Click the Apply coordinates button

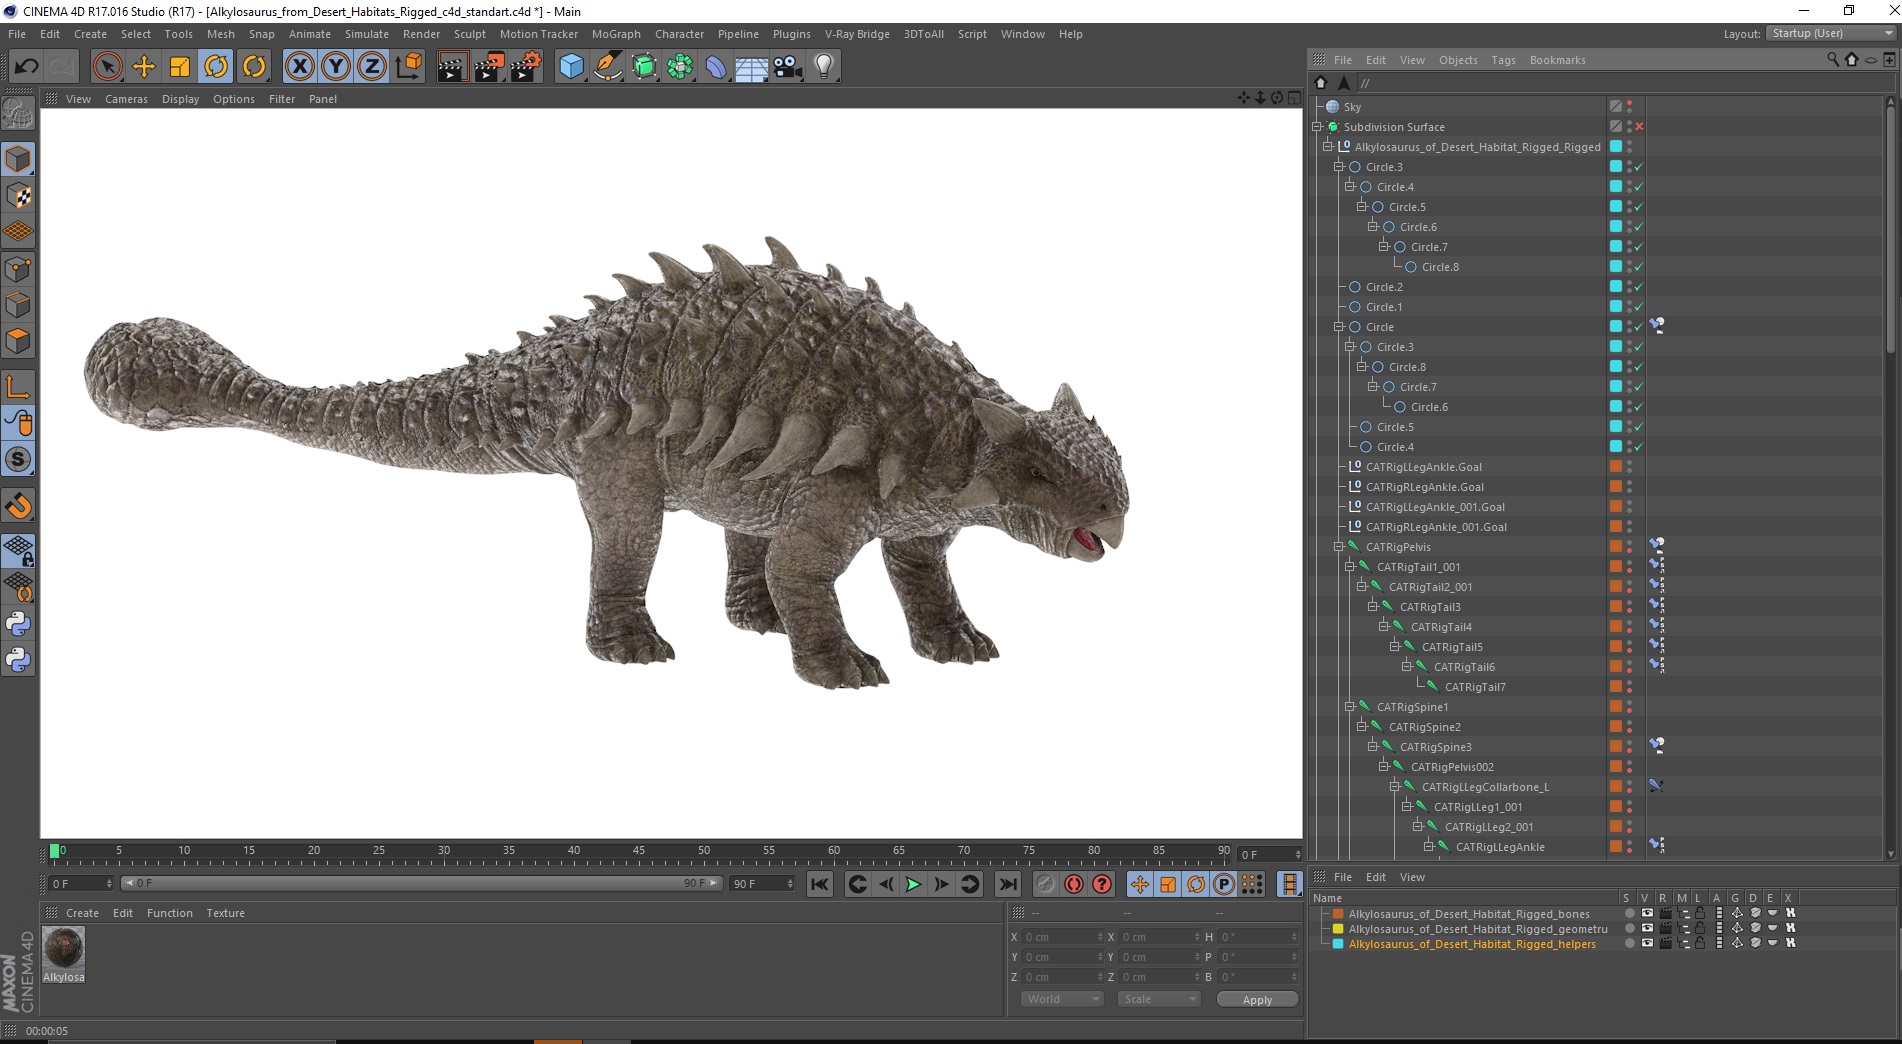[1257, 999]
